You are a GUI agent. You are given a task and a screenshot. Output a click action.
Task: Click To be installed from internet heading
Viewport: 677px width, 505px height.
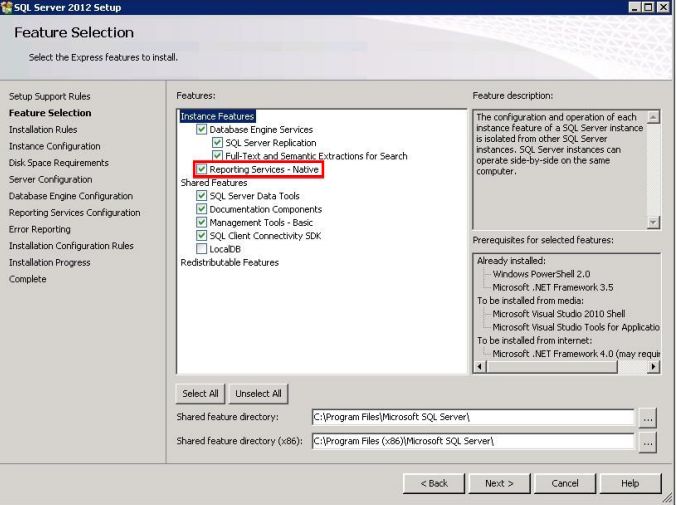pyautogui.click(x=535, y=341)
